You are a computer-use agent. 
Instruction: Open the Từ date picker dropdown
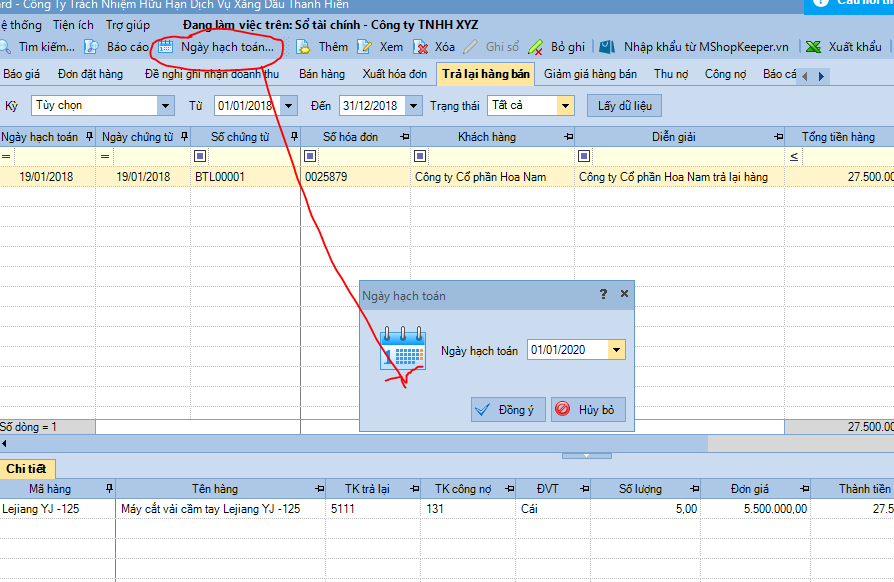click(x=288, y=106)
